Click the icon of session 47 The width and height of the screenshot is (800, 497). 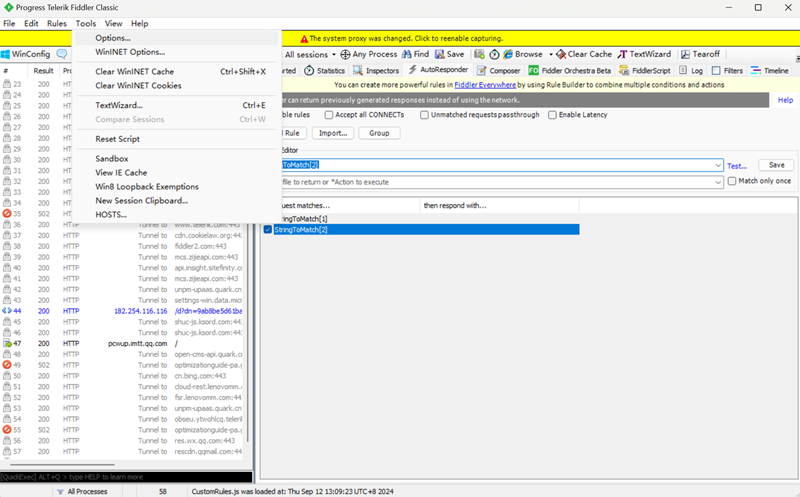pos(7,343)
